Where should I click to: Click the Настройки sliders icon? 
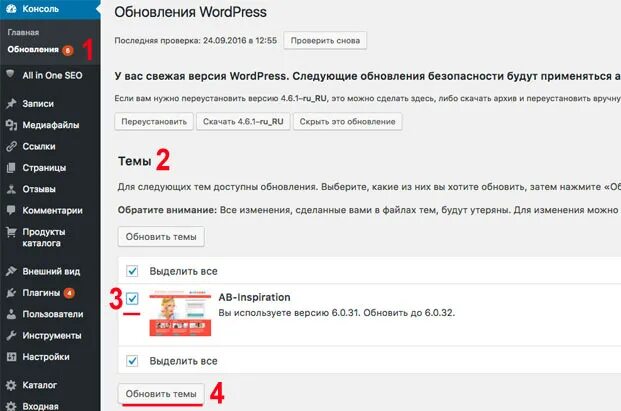click(x=11, y=357)
